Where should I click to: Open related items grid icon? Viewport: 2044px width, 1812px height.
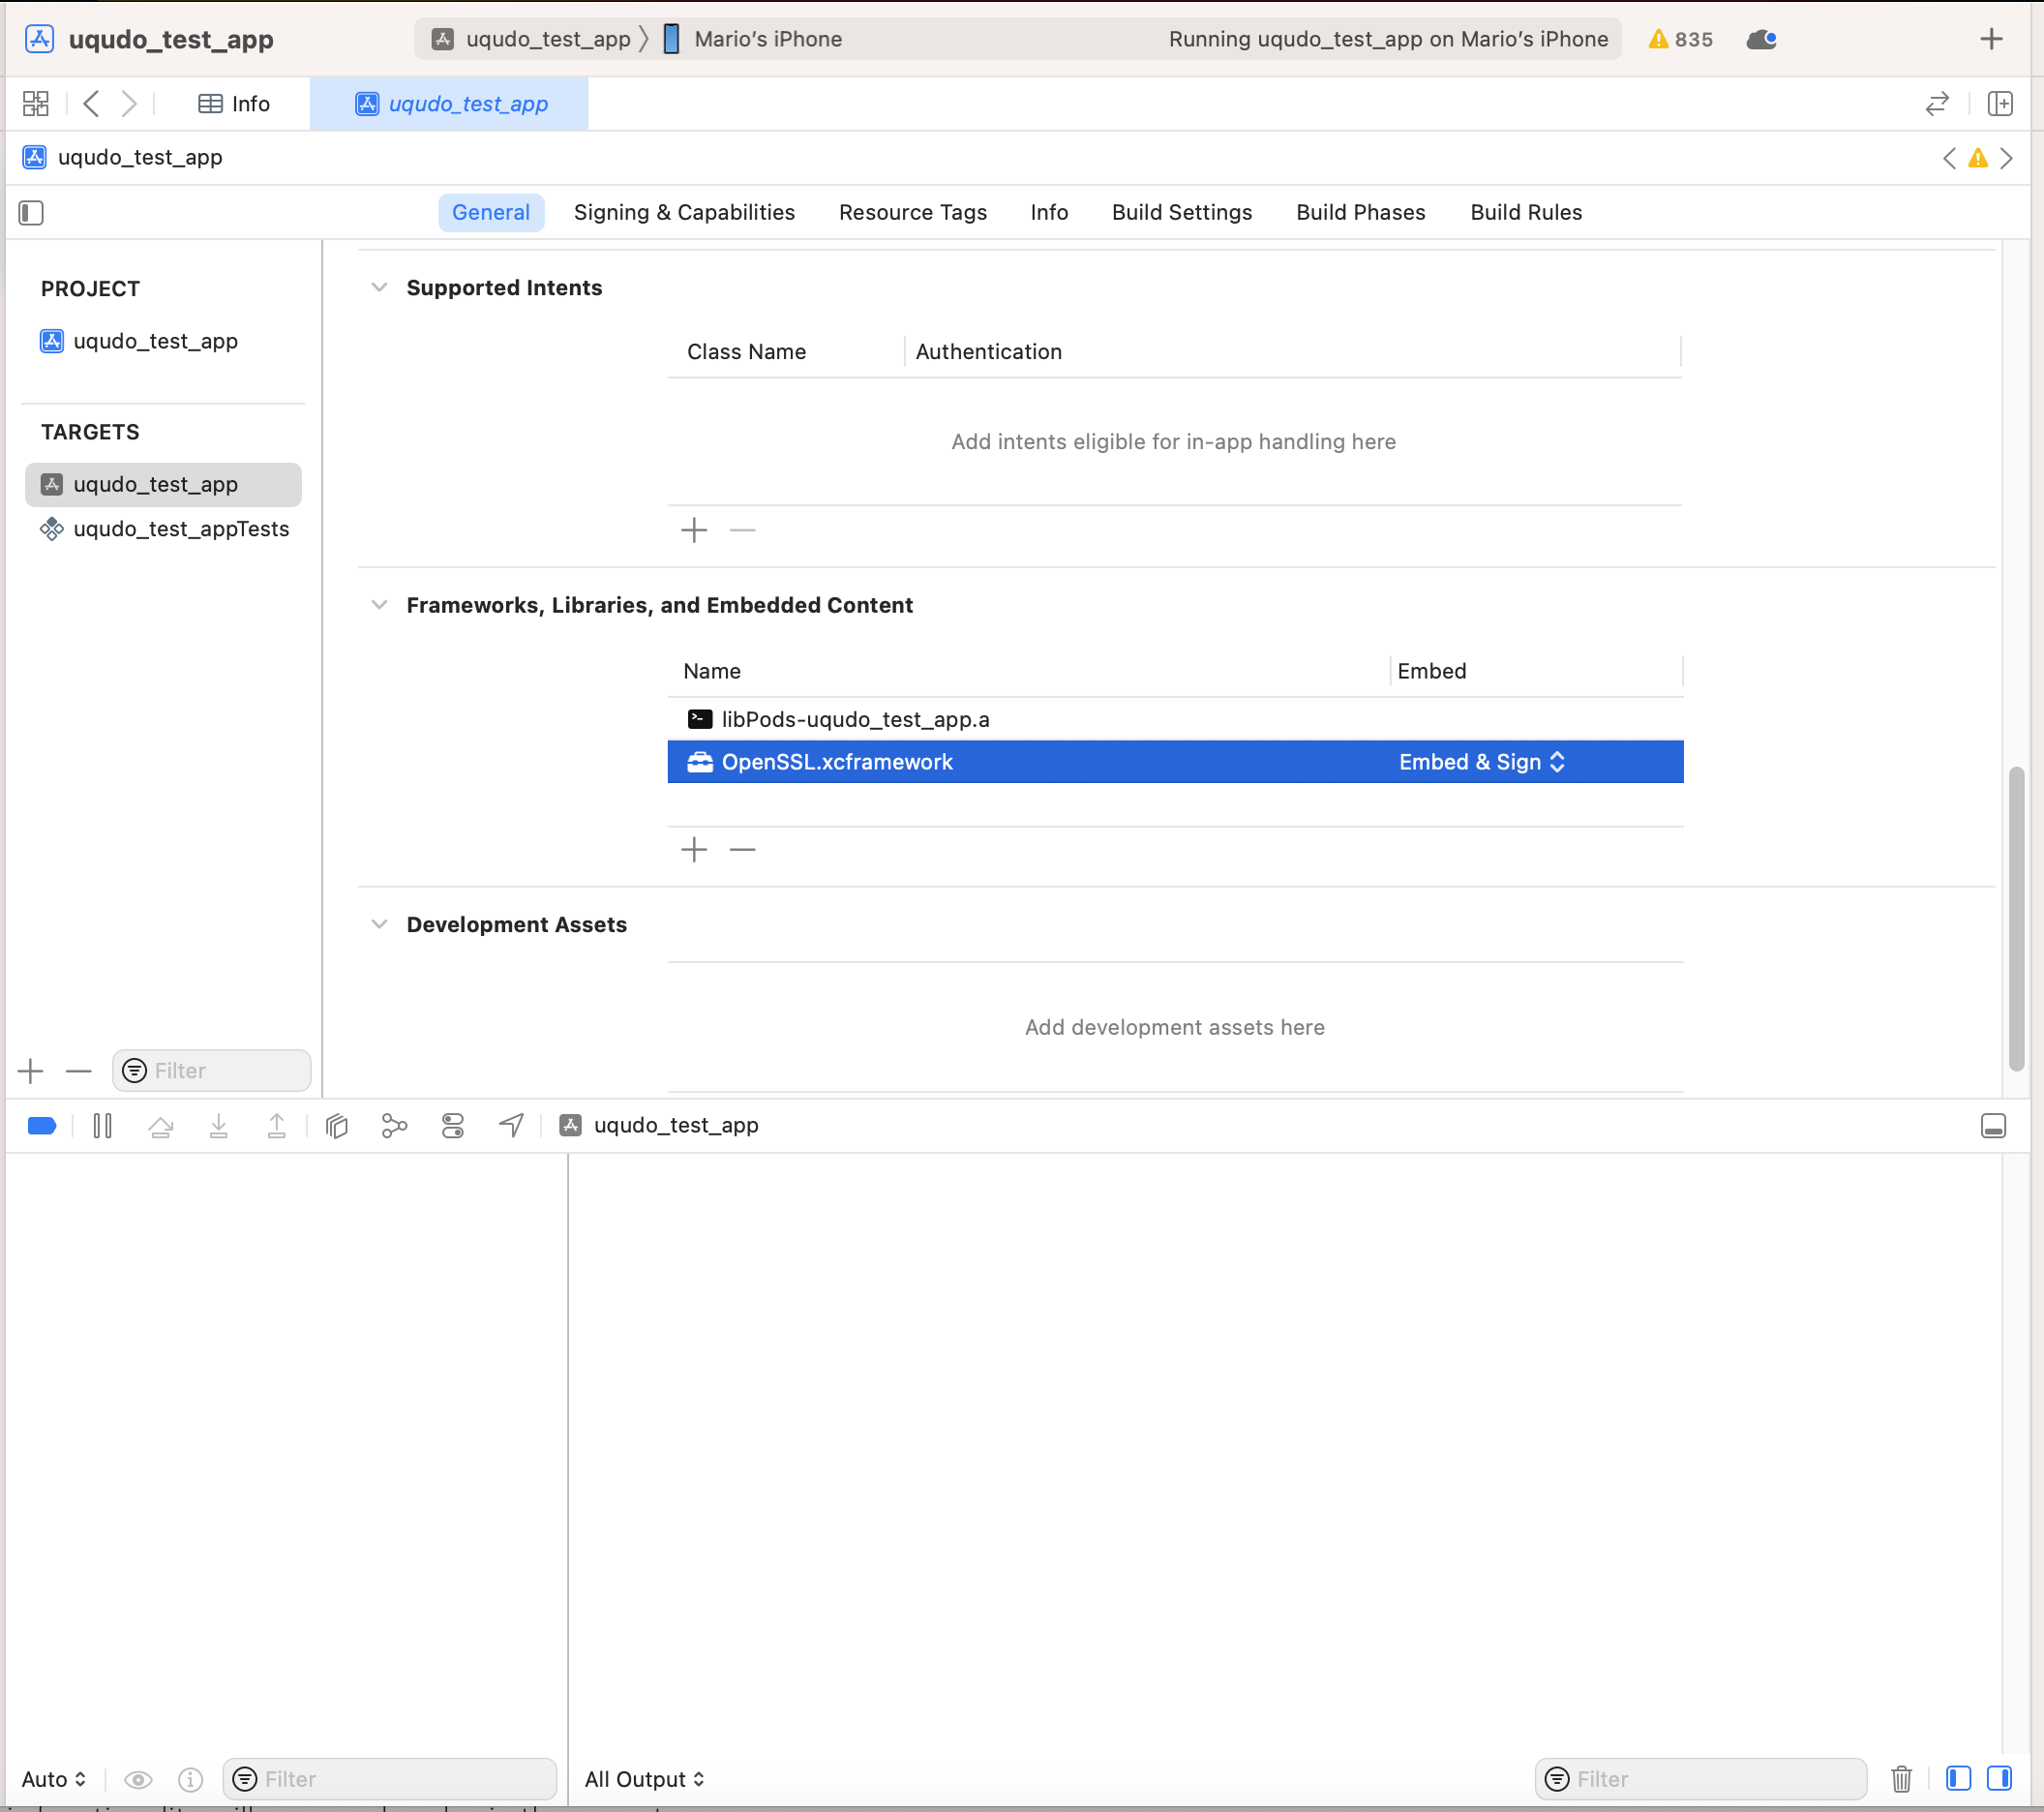pyautogui.click(x=36, y=104)
